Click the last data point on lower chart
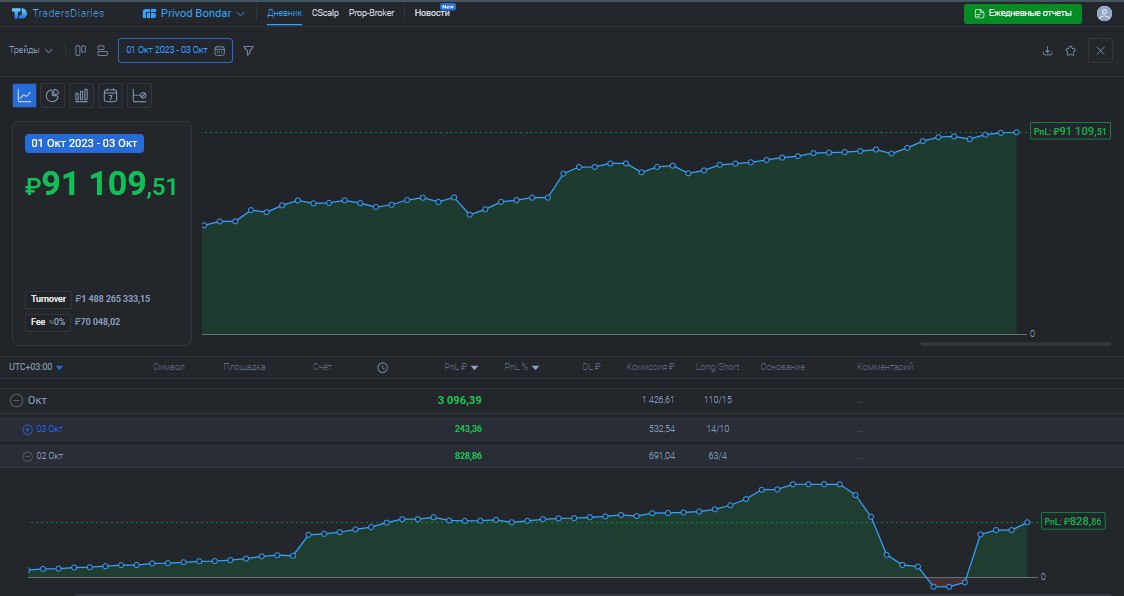The width and height of the screenshot is (1124, 596). [x=1027, y=522]
